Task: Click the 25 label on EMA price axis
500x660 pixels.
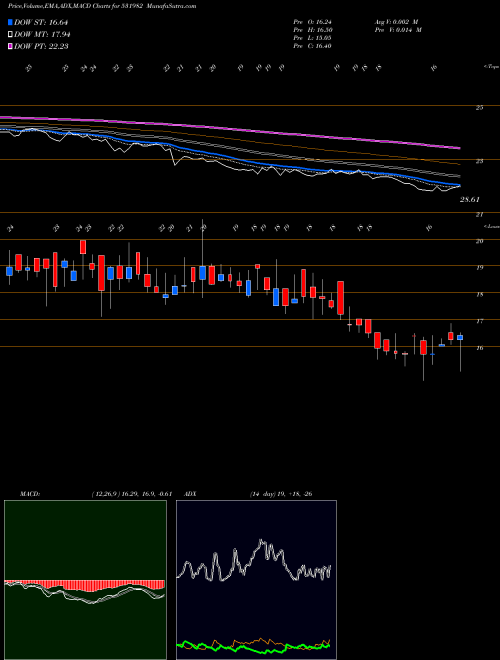Action: (x=479, y=108)
